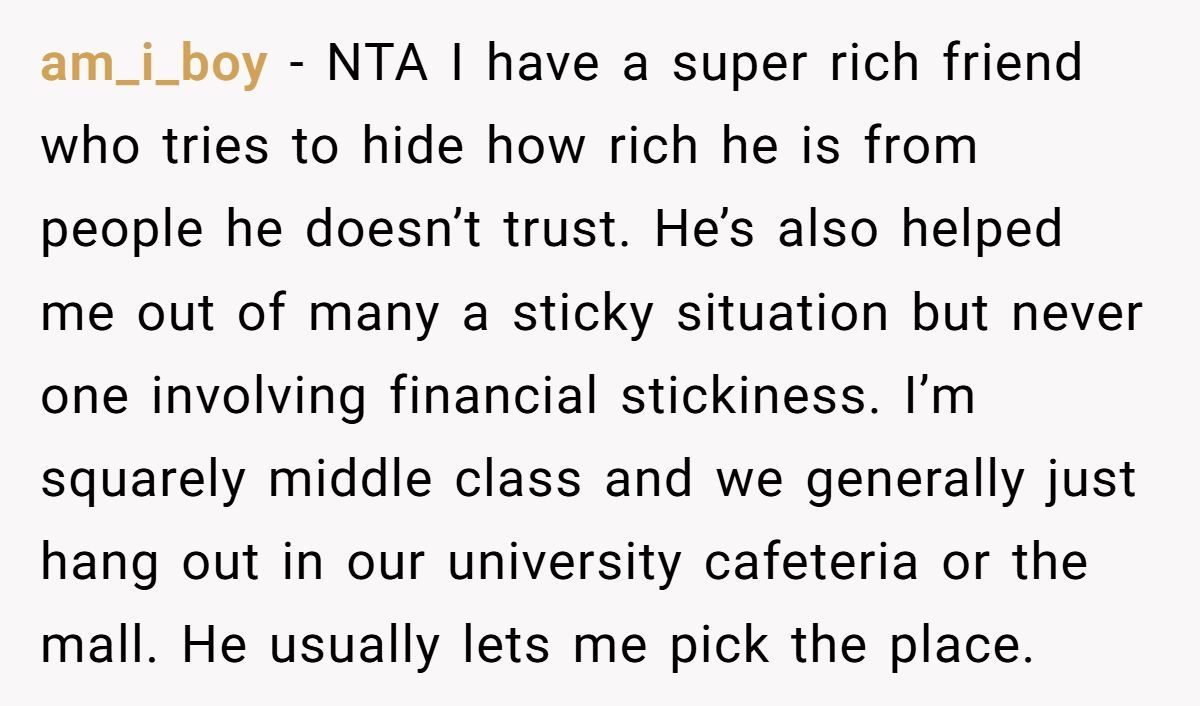Click on the word "university"
The image size is (1200, 706).
tap(563, 563)
